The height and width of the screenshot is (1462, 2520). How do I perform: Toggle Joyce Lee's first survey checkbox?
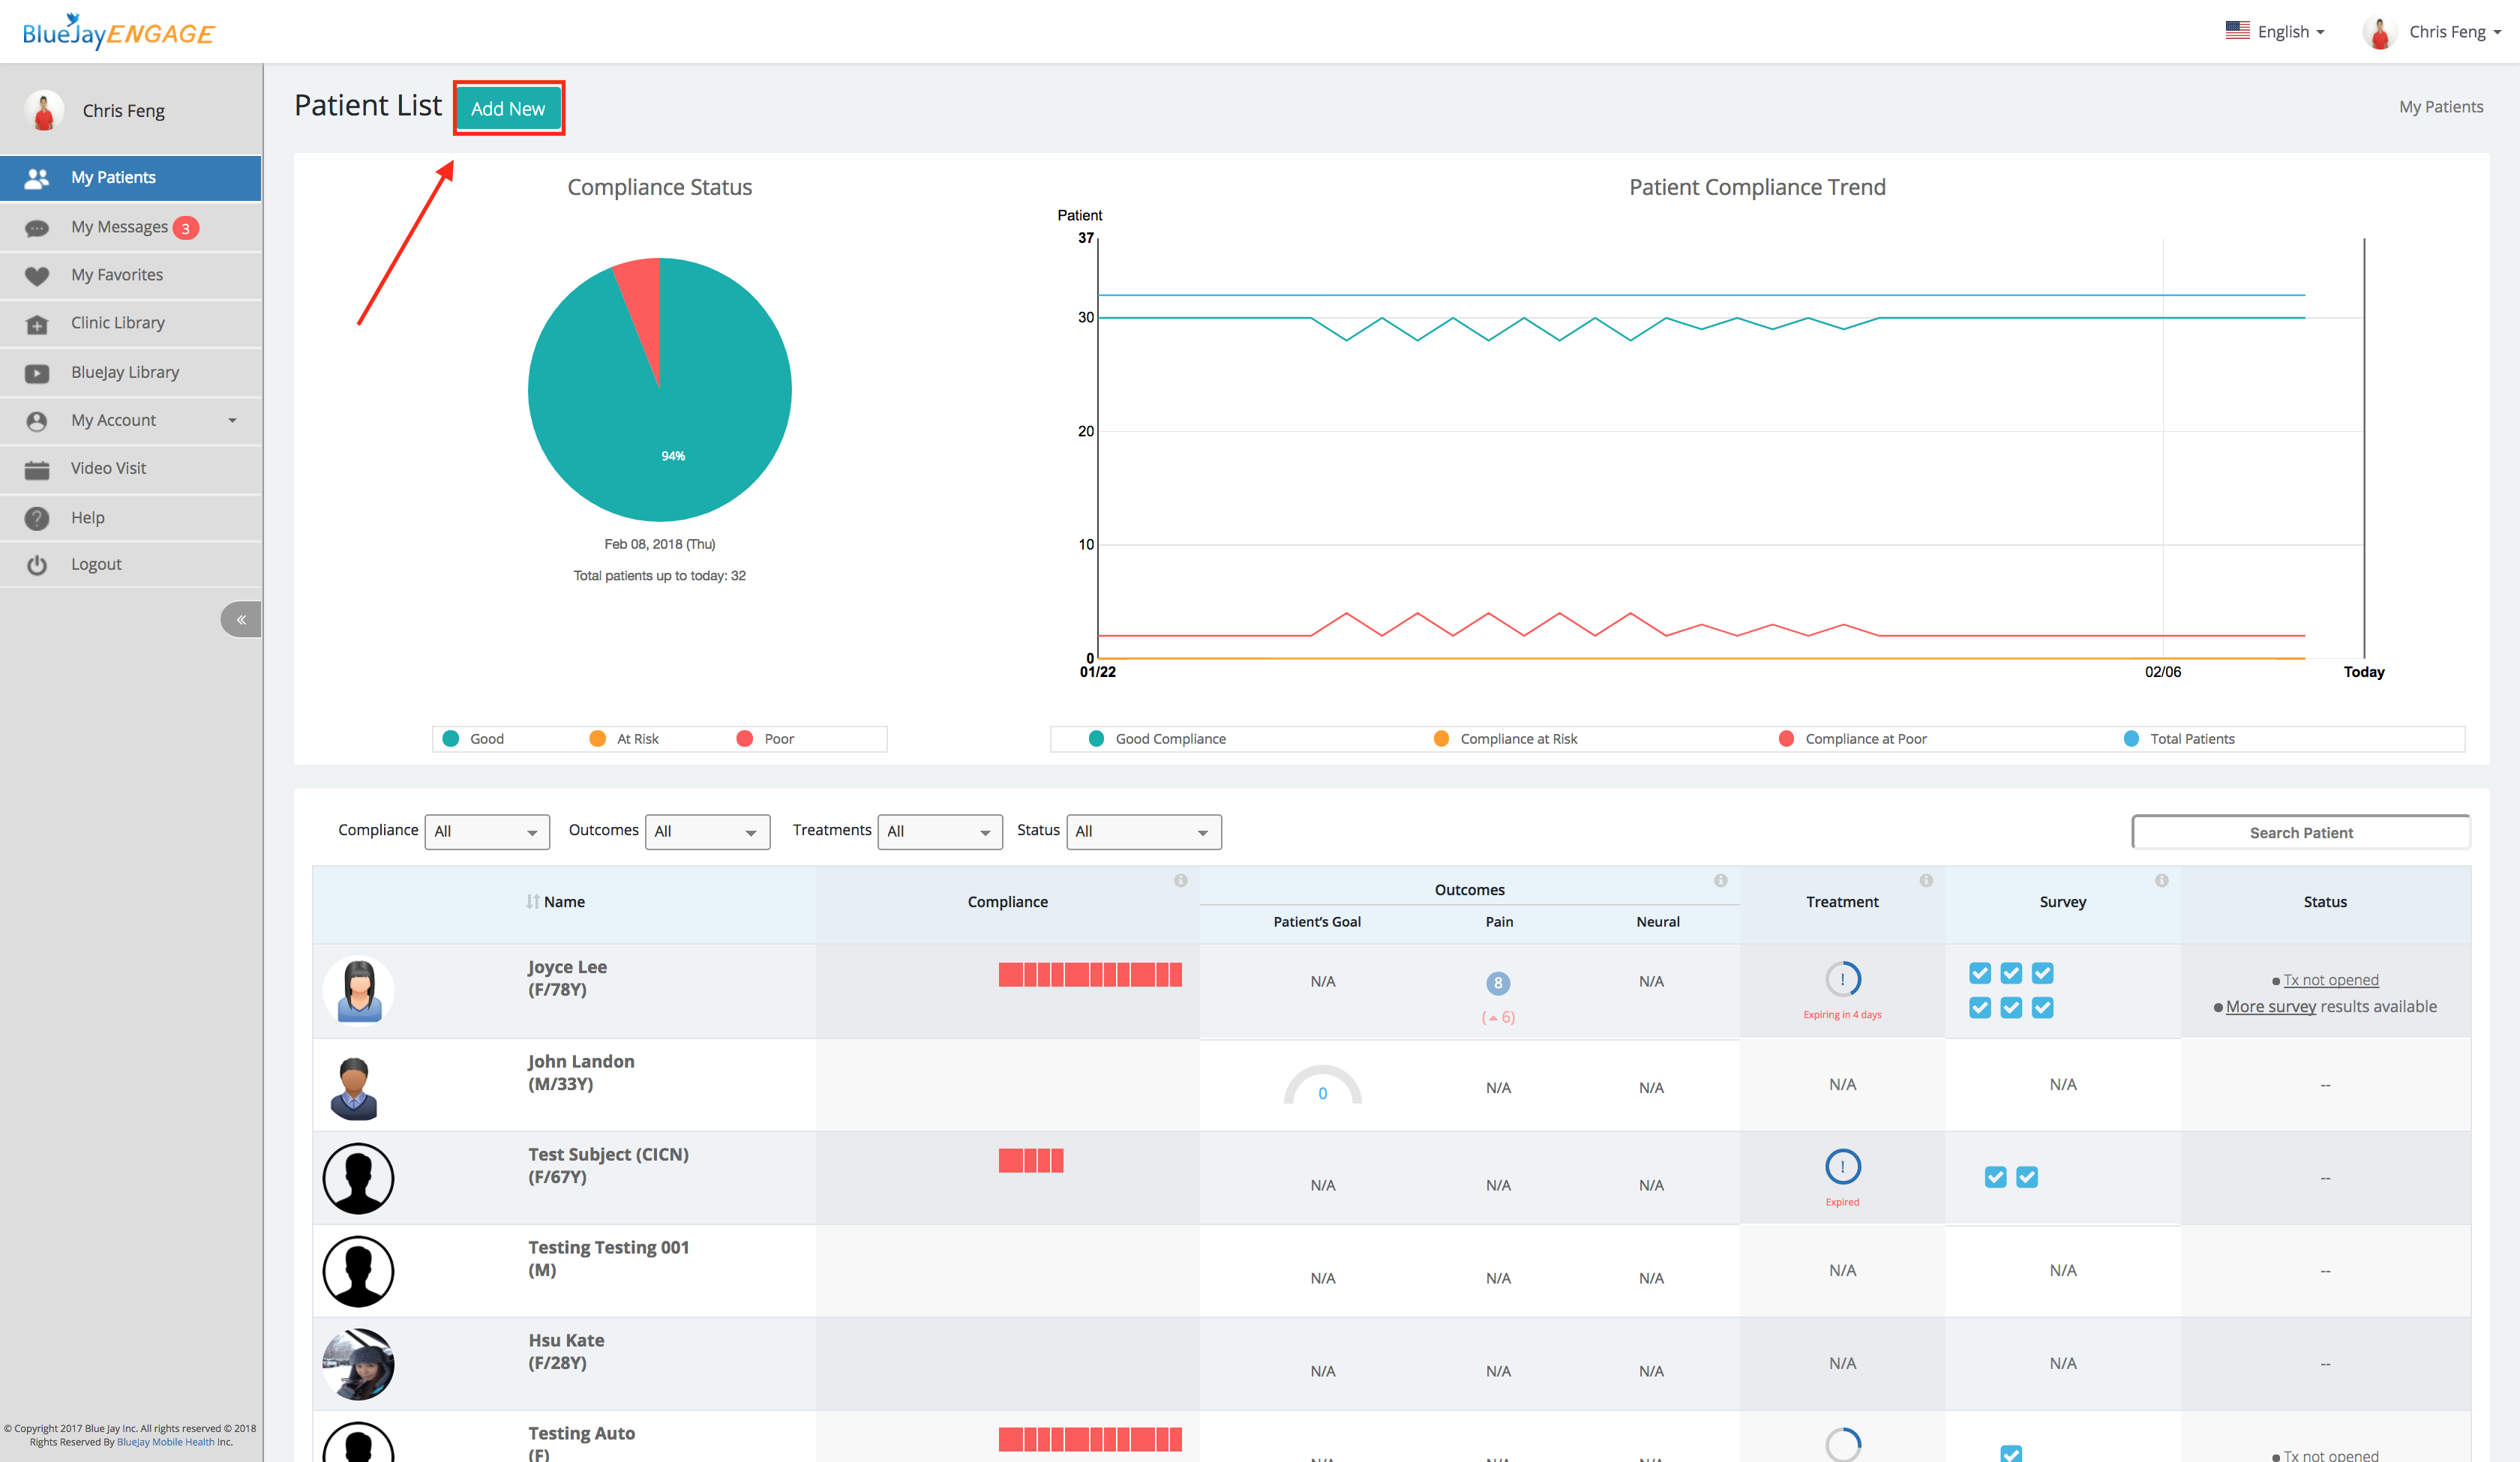tap(1979, 973)
